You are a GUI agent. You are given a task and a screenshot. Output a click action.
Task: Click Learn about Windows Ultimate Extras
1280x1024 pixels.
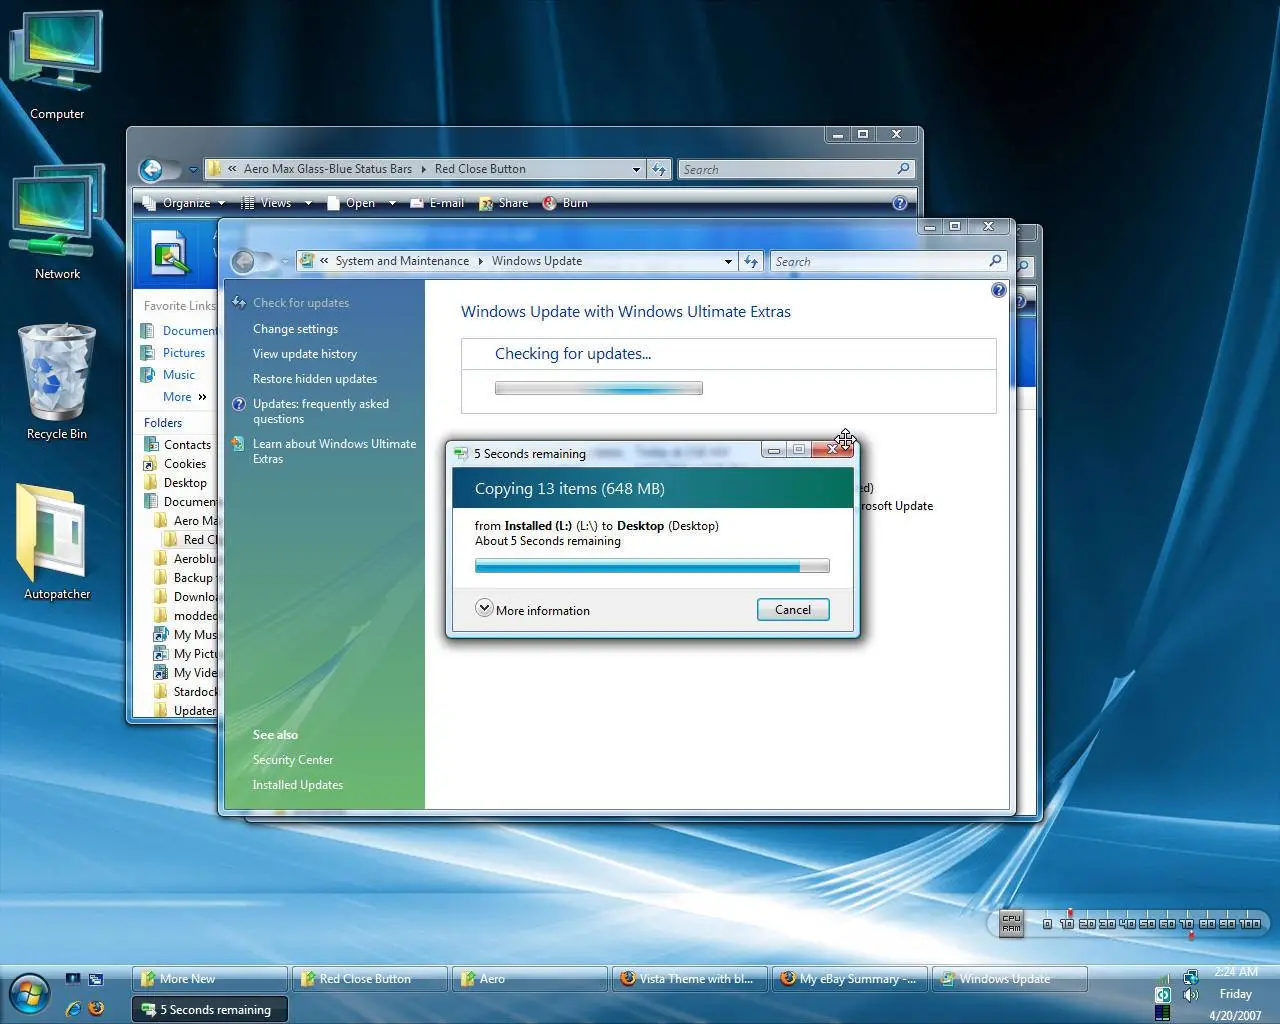334,451
